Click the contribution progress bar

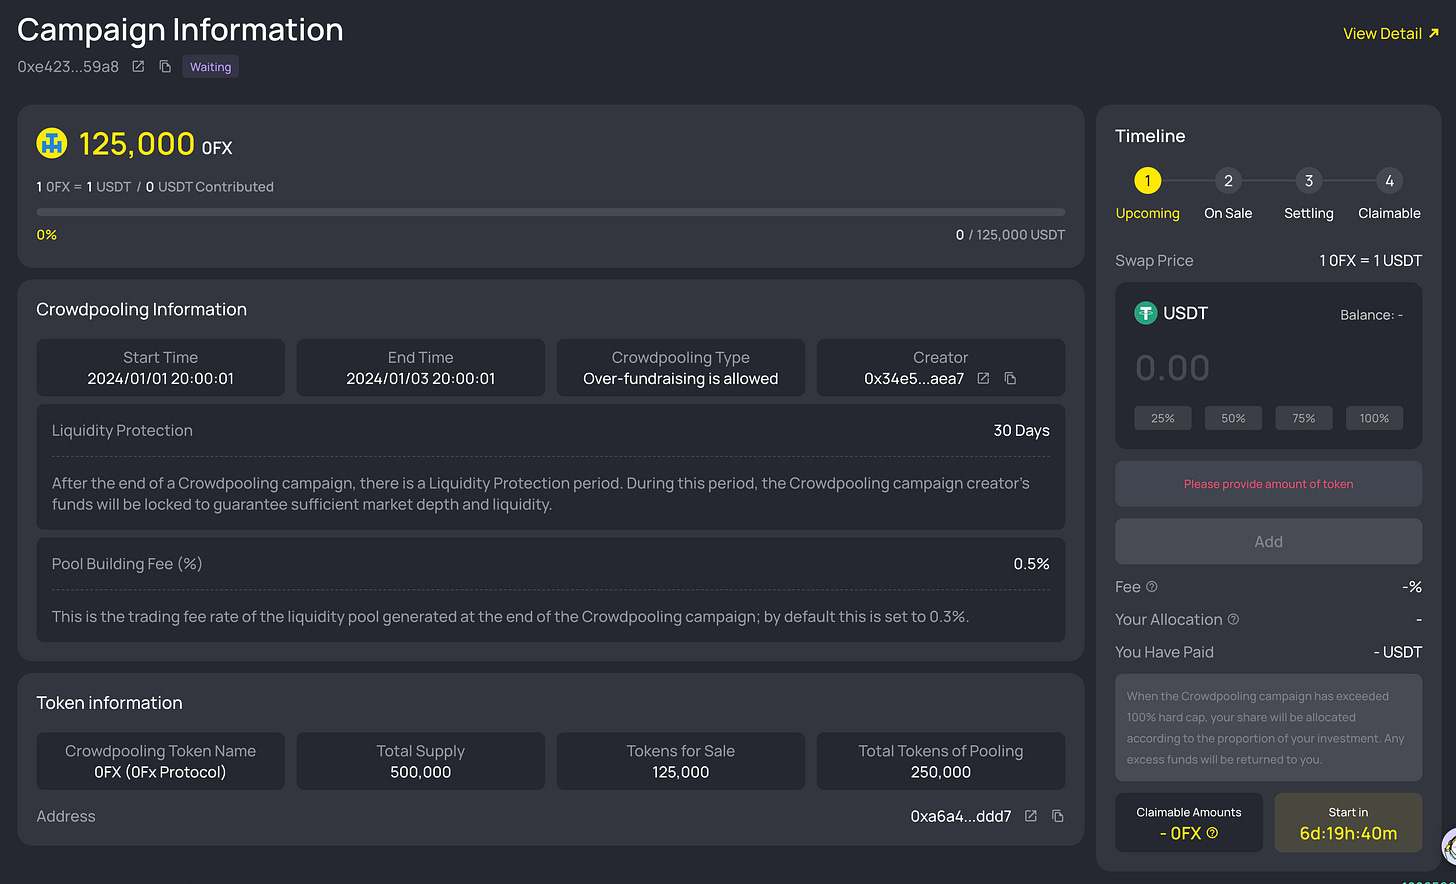point(551,212)
